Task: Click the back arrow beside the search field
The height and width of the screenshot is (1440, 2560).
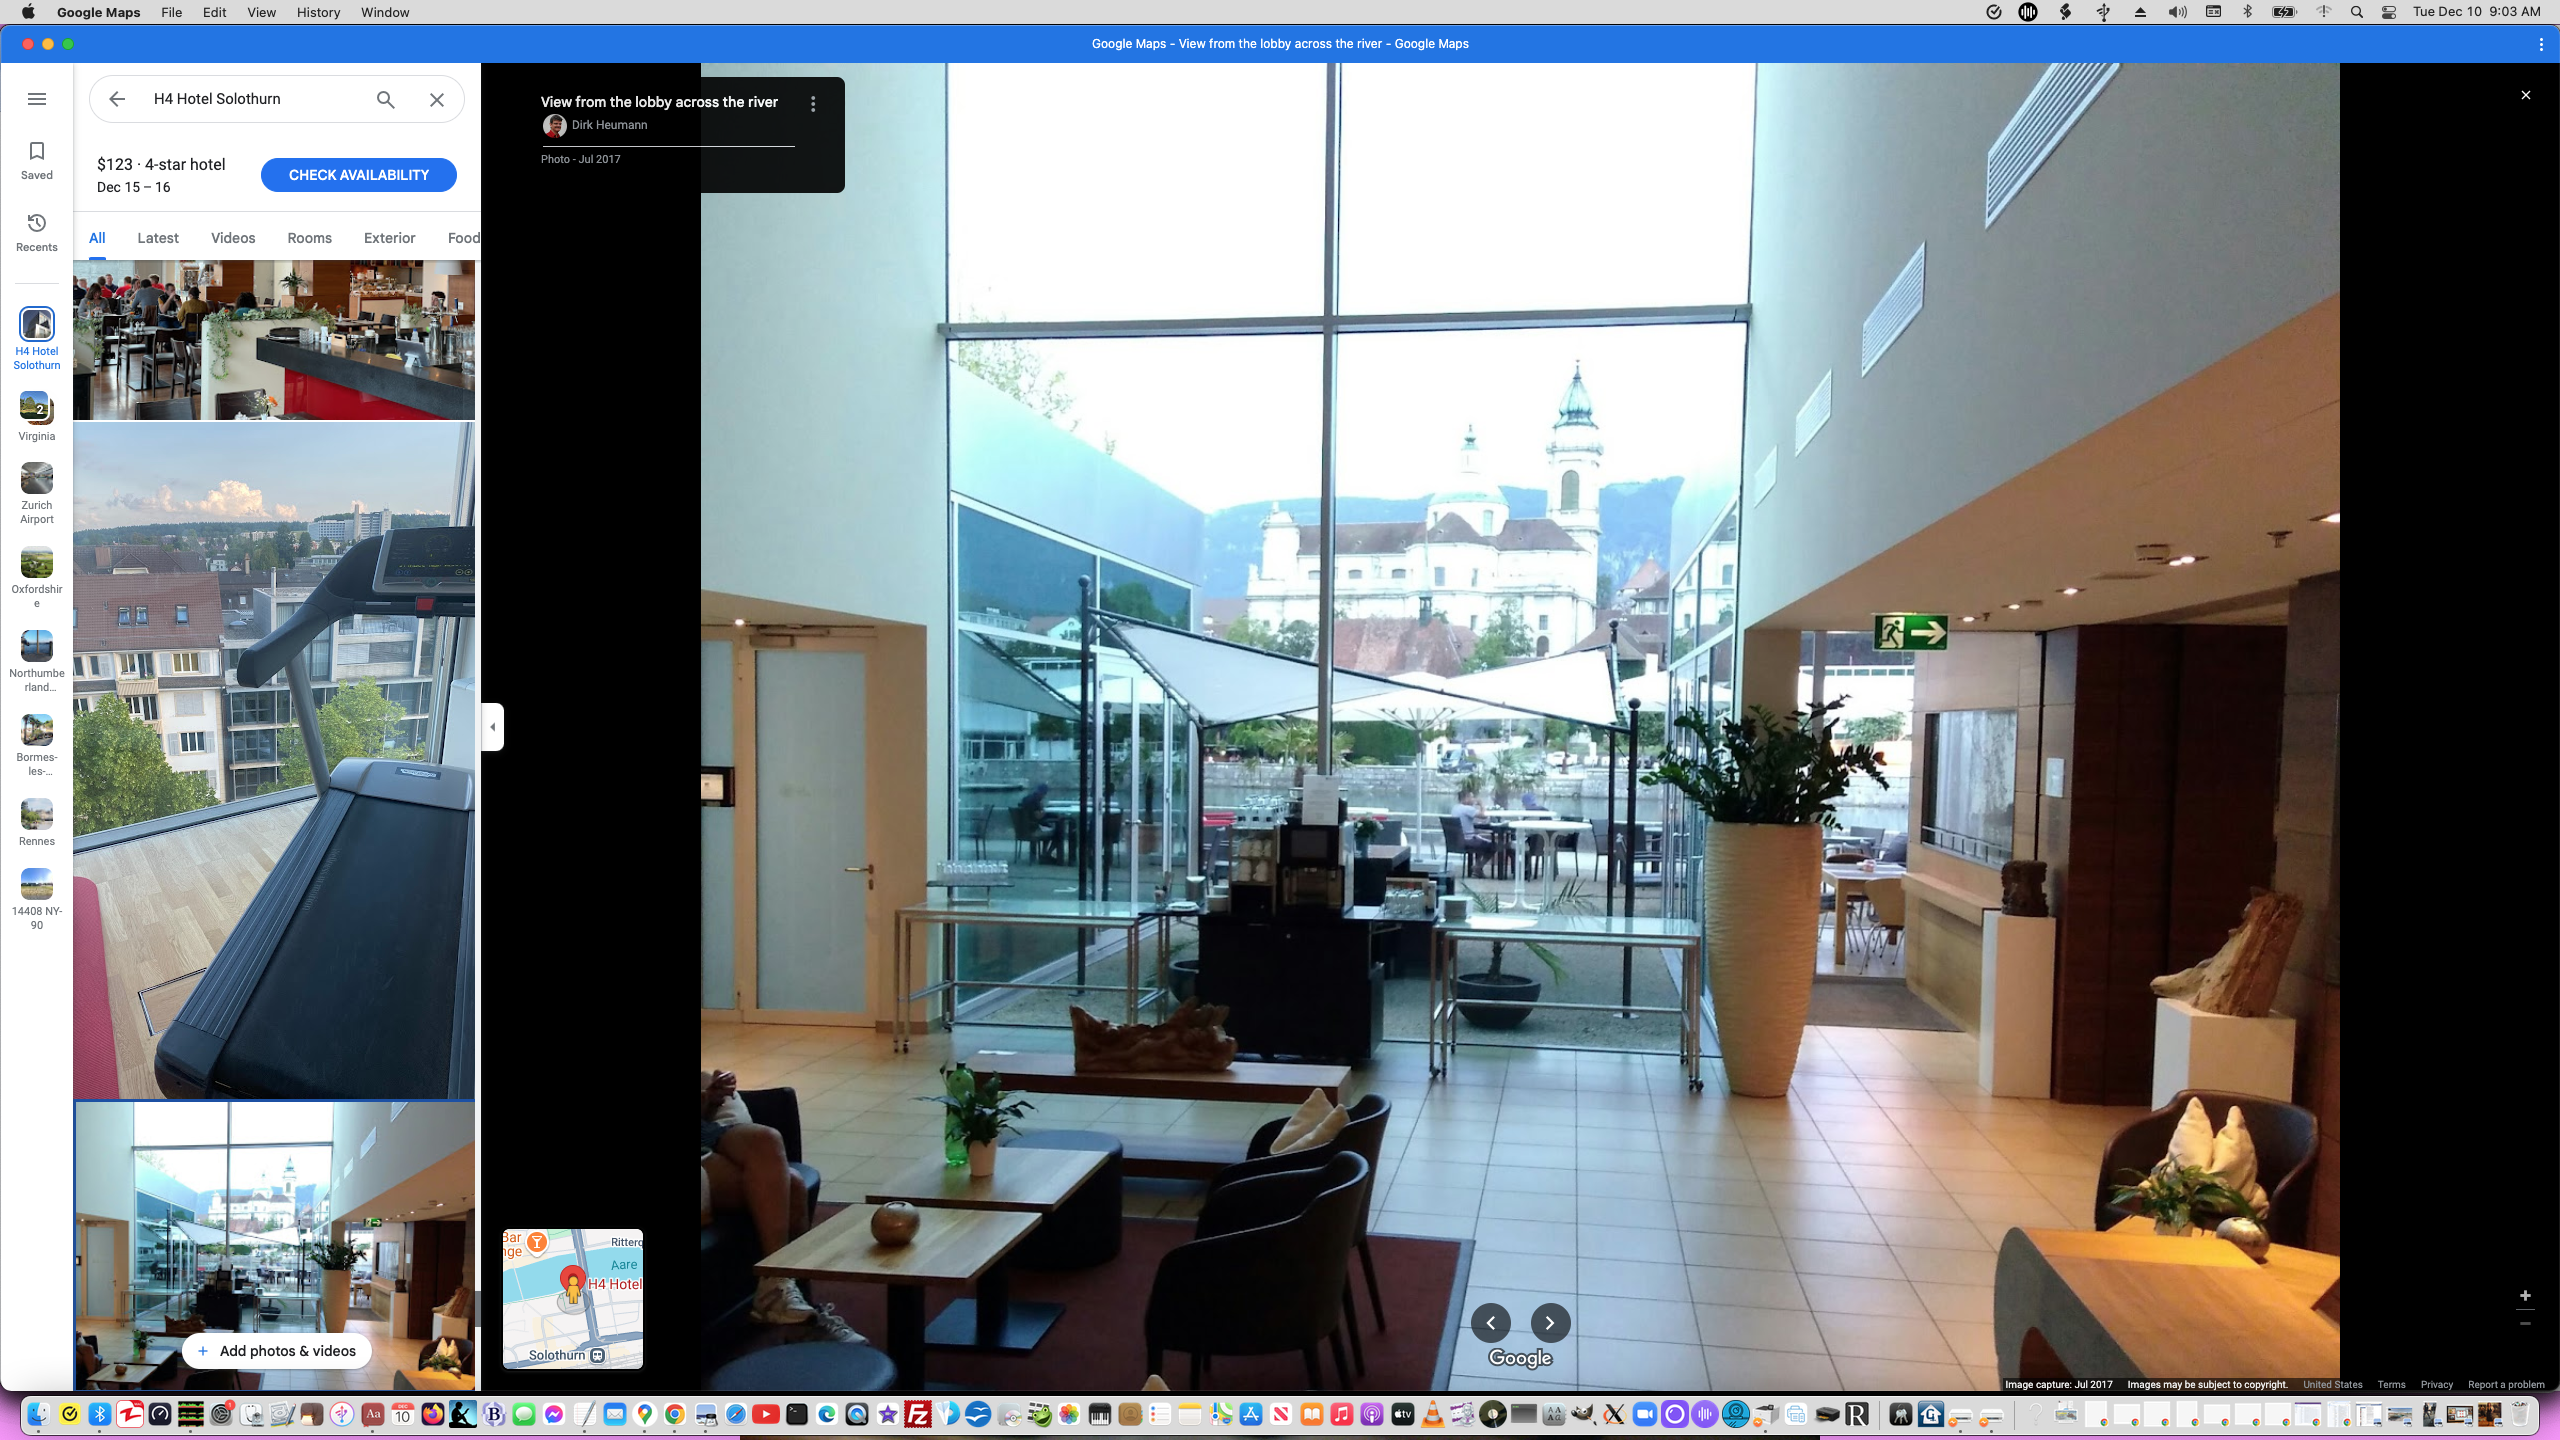Action: click(x=117, y=99)
